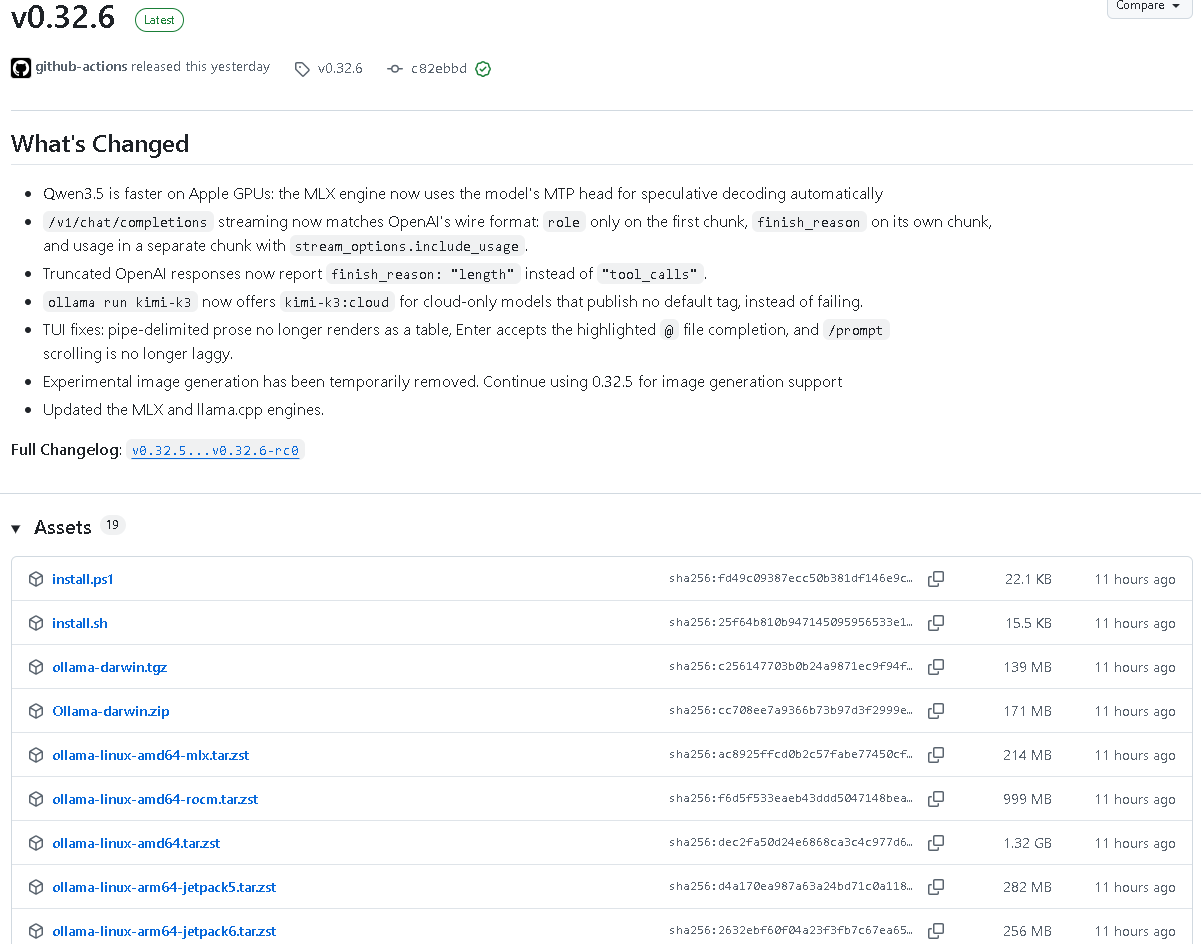The width and height of the screenshot is (1201, 944).
Task: Open the v0.32.6 tag link
Action: tap(340, 69)
